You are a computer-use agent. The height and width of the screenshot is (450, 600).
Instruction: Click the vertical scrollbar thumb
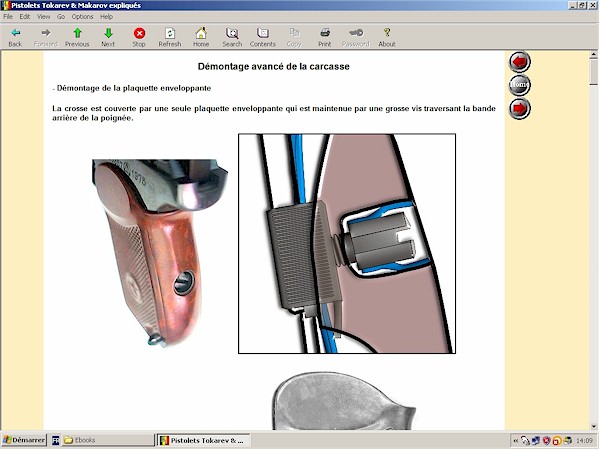coord(594,72)
